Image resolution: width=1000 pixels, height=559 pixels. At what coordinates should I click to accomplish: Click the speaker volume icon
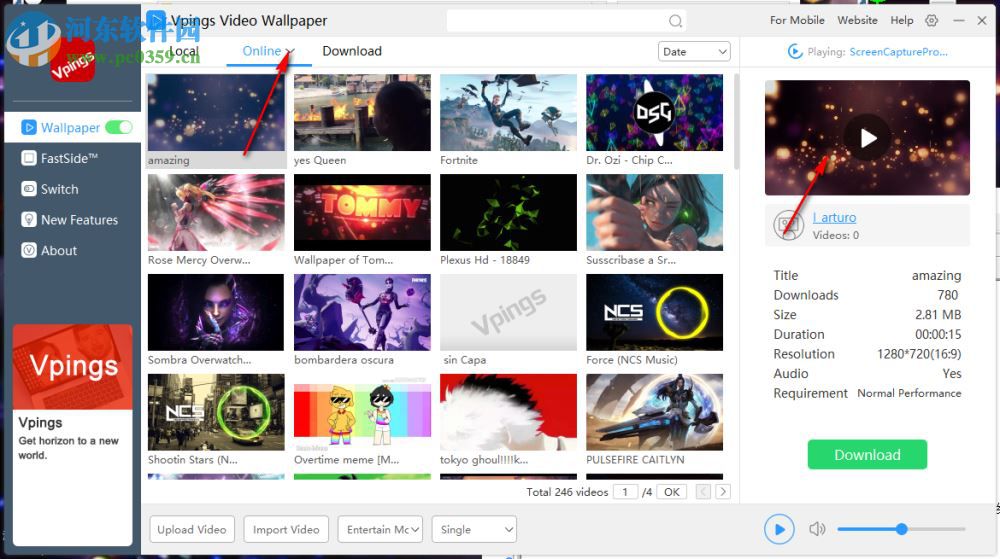pyautogui.click(x=817, y=529)
